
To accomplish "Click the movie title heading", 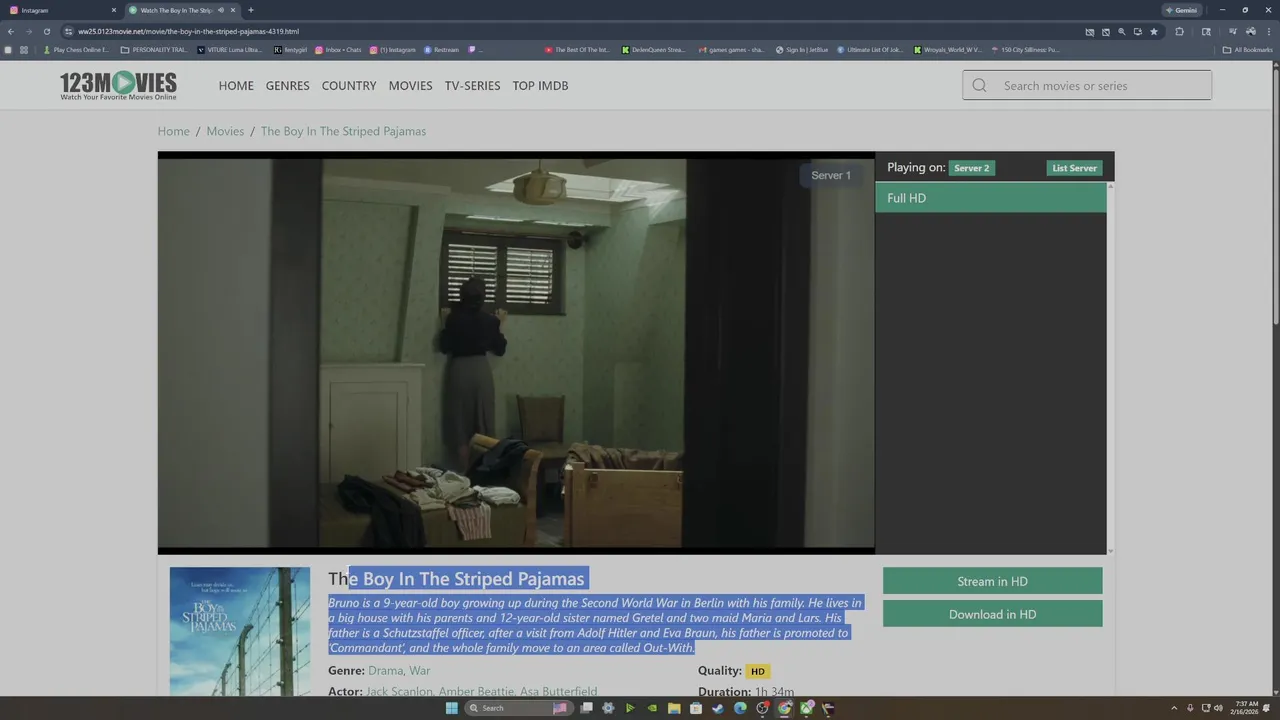I will click(x=456, y=579).
